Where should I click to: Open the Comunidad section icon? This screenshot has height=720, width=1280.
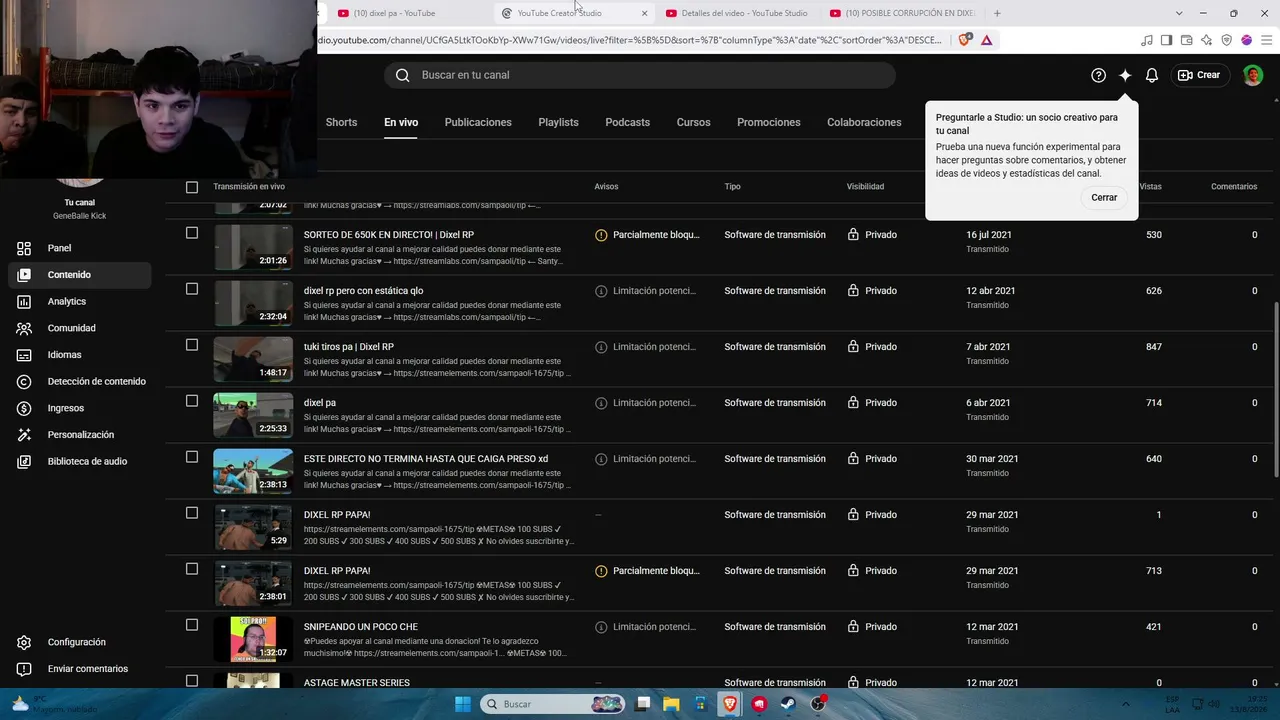tap(25, 328)
